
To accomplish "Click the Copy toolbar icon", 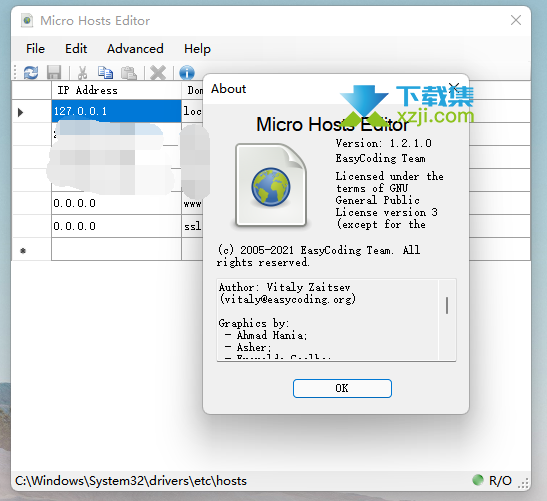I will tap(105, 73).
